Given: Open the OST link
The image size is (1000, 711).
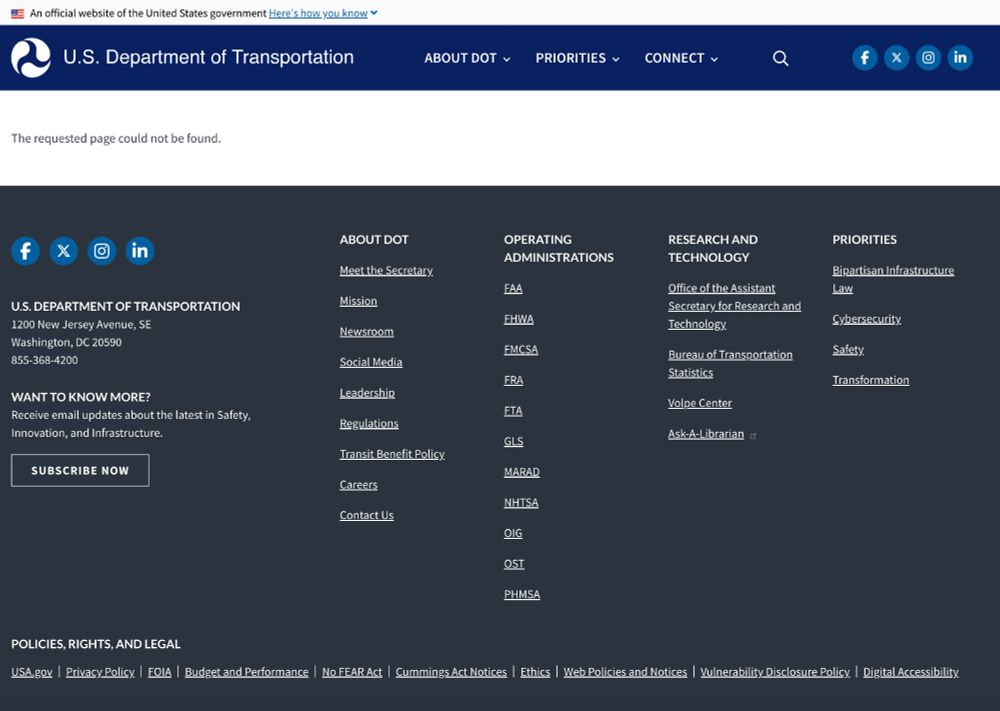Looking at the screenshot, I should point(514,564).
